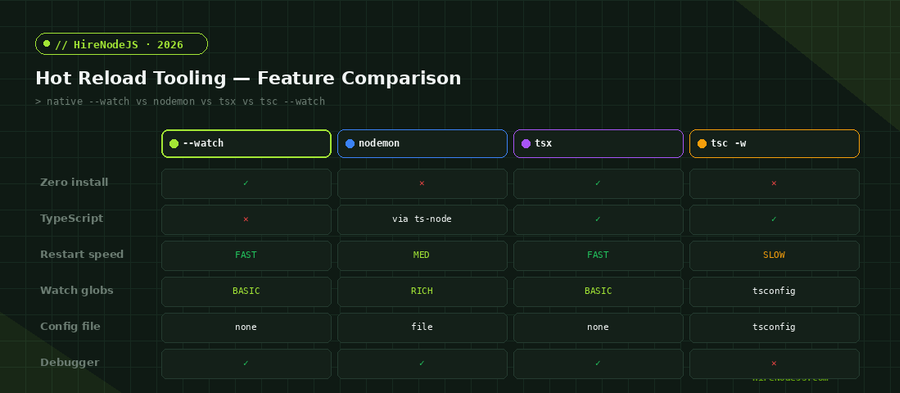Click the Debugger row label
Viewport: 900px width, 393px height.
point(69,363)
